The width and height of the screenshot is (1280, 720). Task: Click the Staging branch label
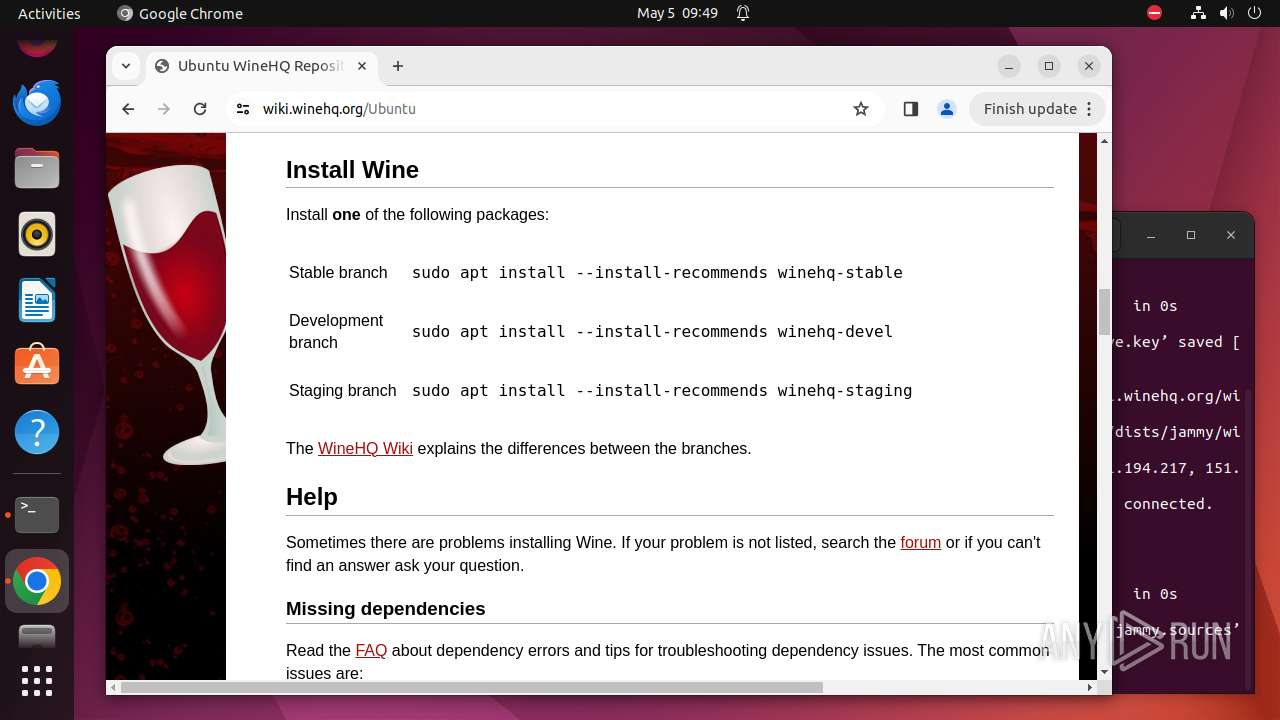pyautogui.click(x=343, y=390)
